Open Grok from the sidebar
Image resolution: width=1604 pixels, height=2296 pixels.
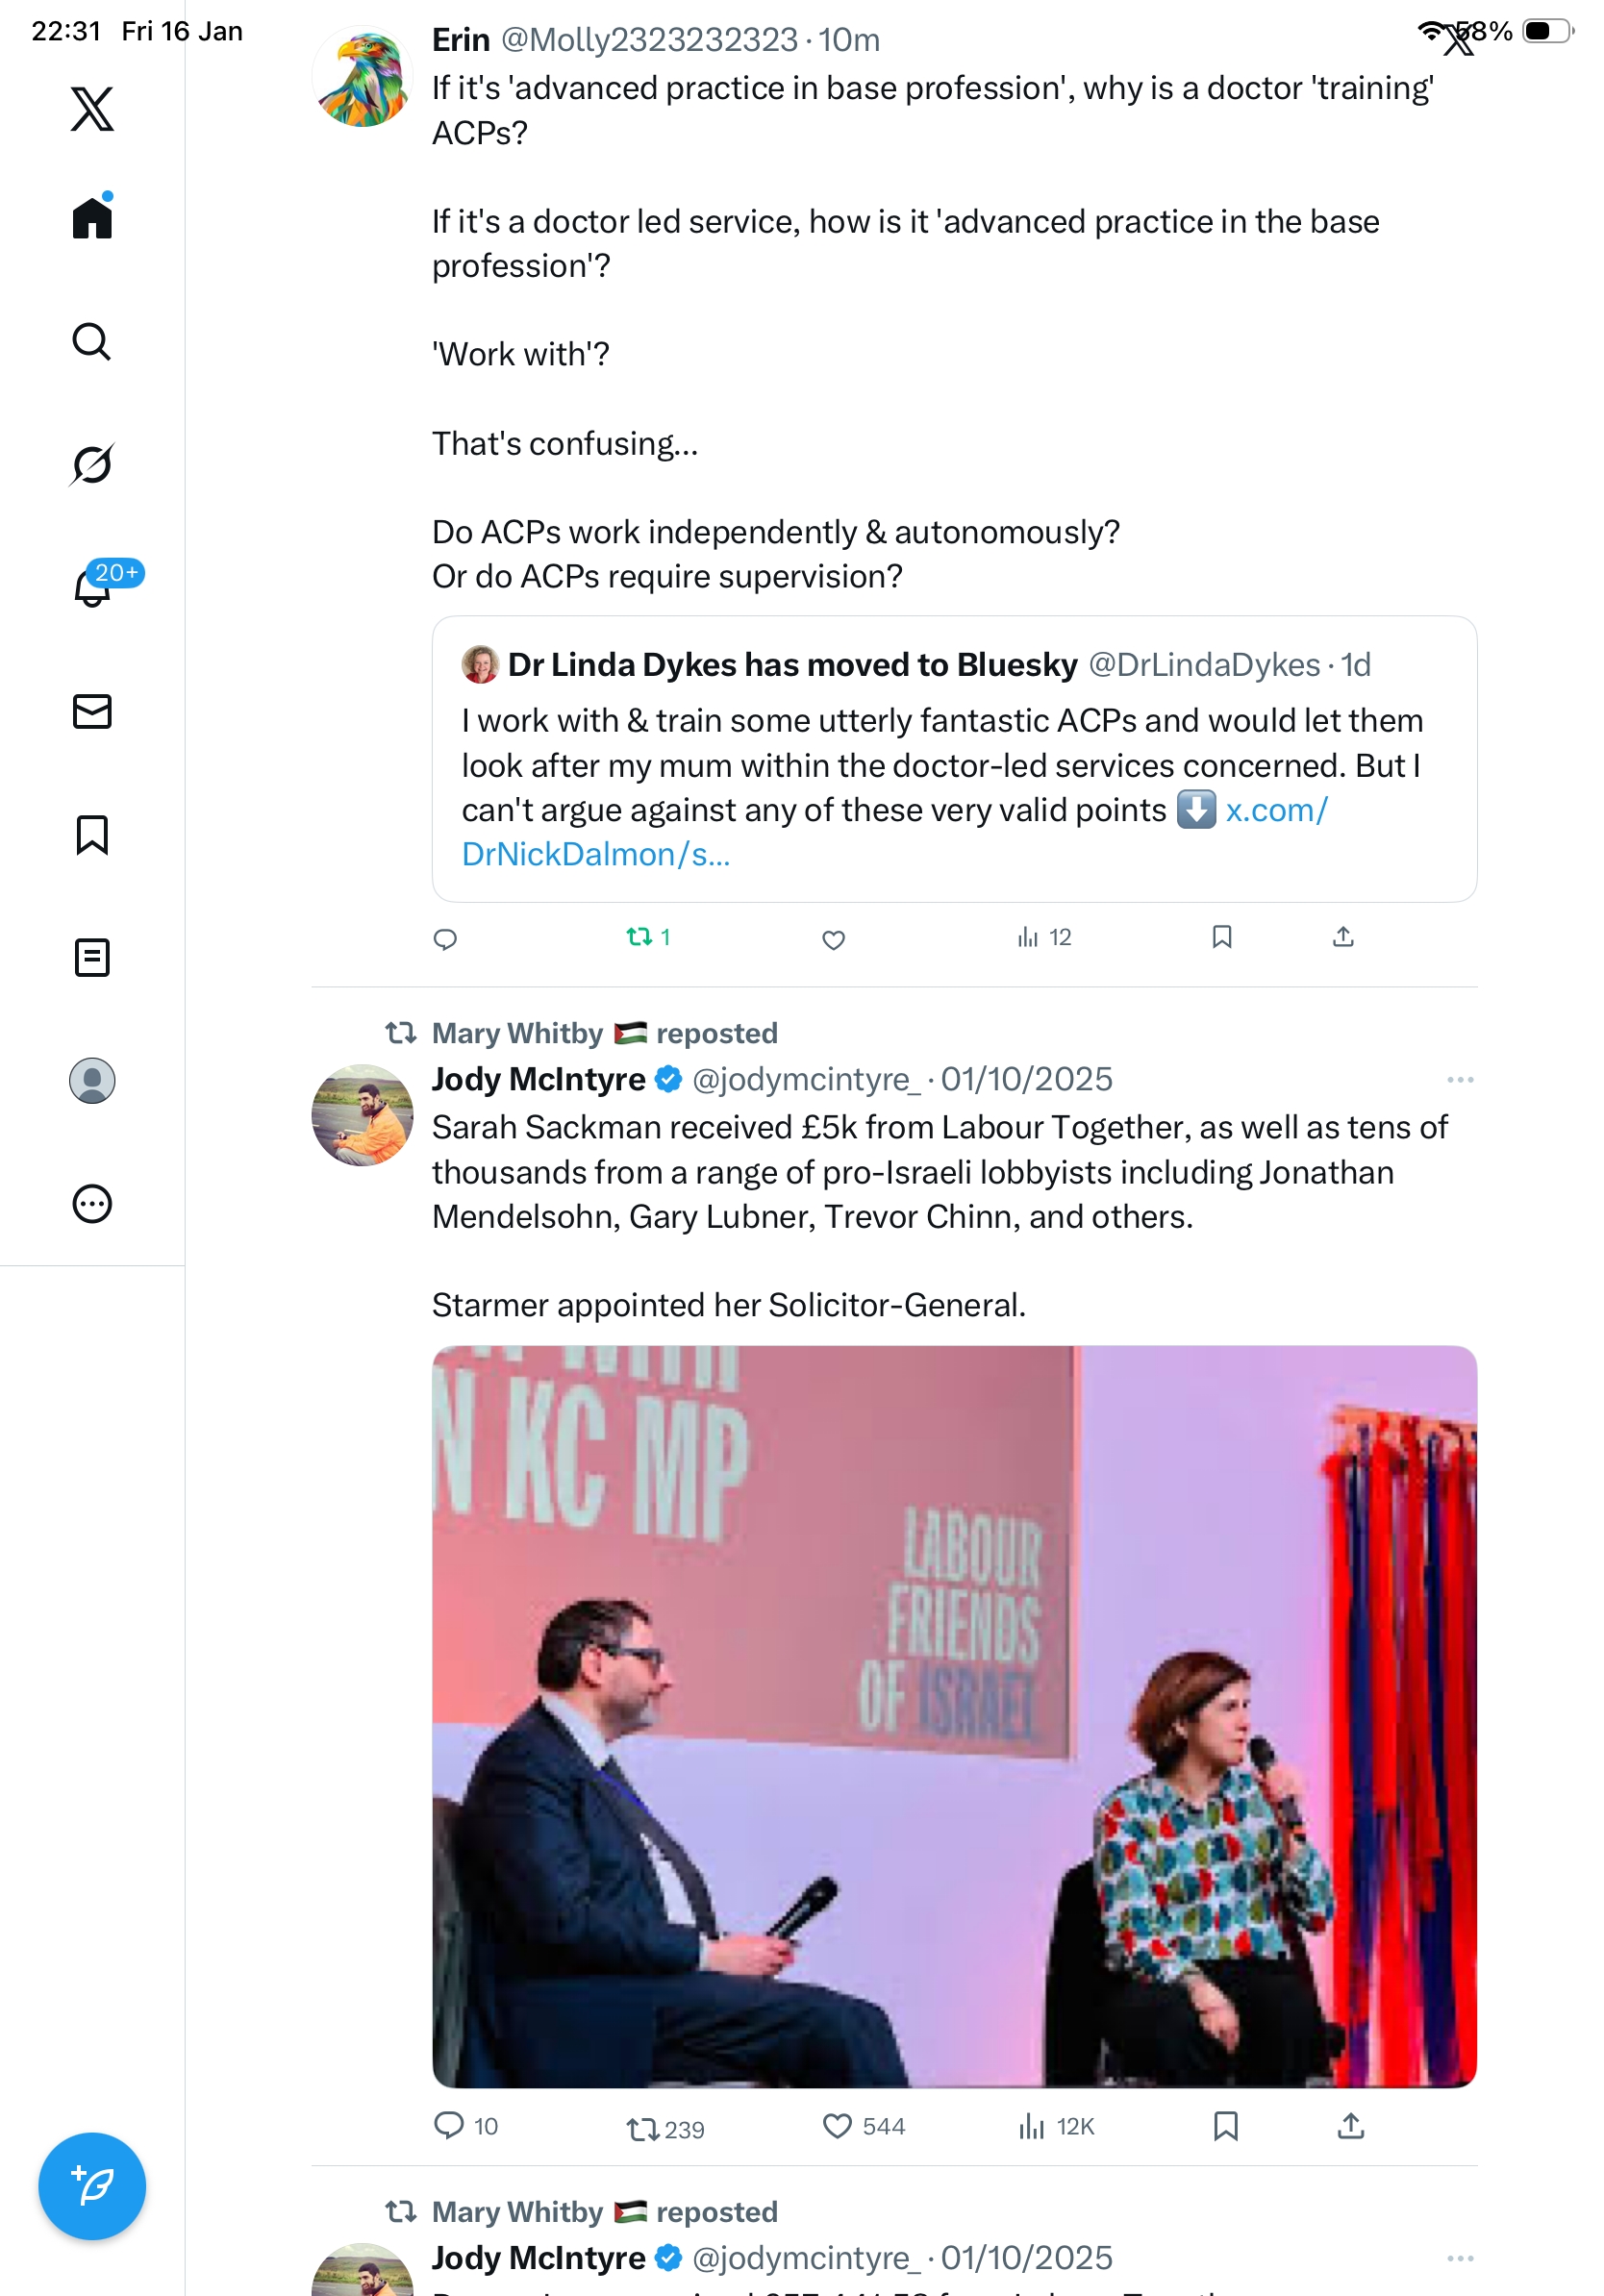tap(92, 464)
